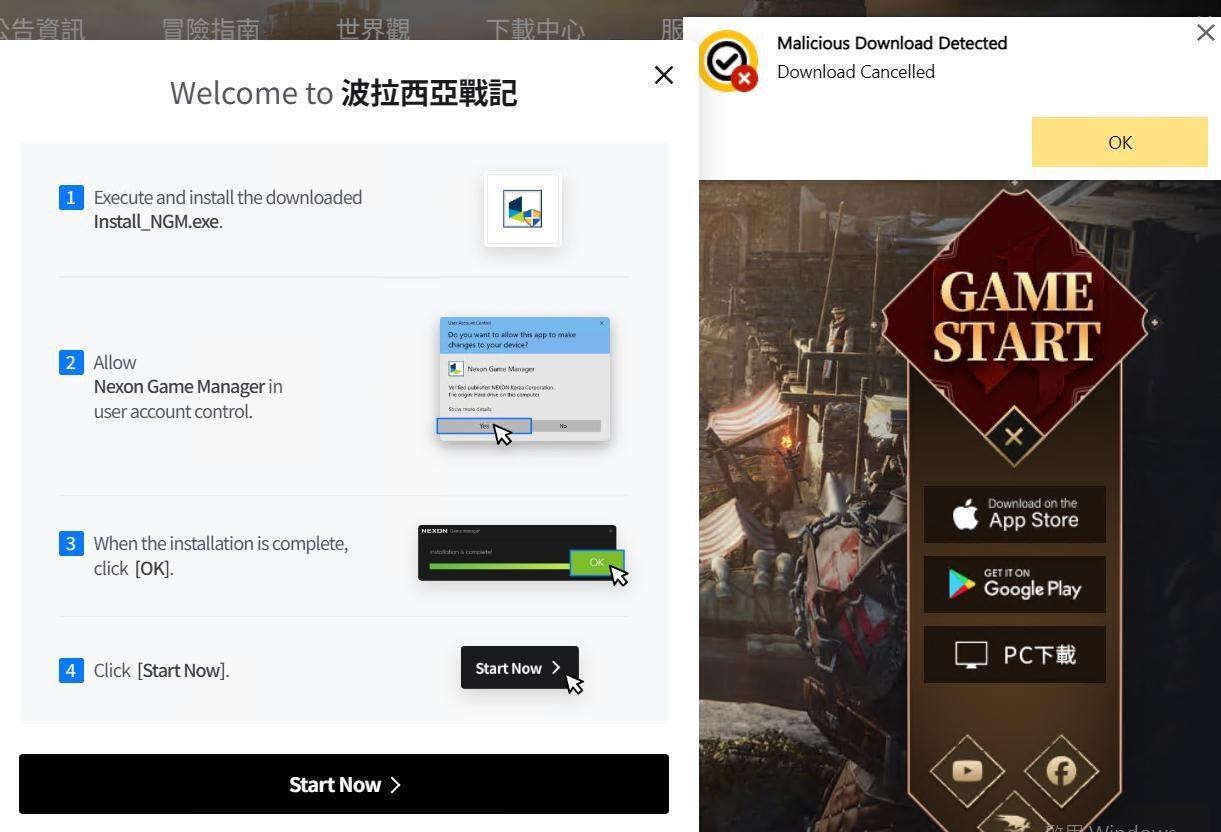Close the Welcome installation guide dialog
This screenshot has height=832, width=1221.
pyautogui.click(x=663, y=75)
